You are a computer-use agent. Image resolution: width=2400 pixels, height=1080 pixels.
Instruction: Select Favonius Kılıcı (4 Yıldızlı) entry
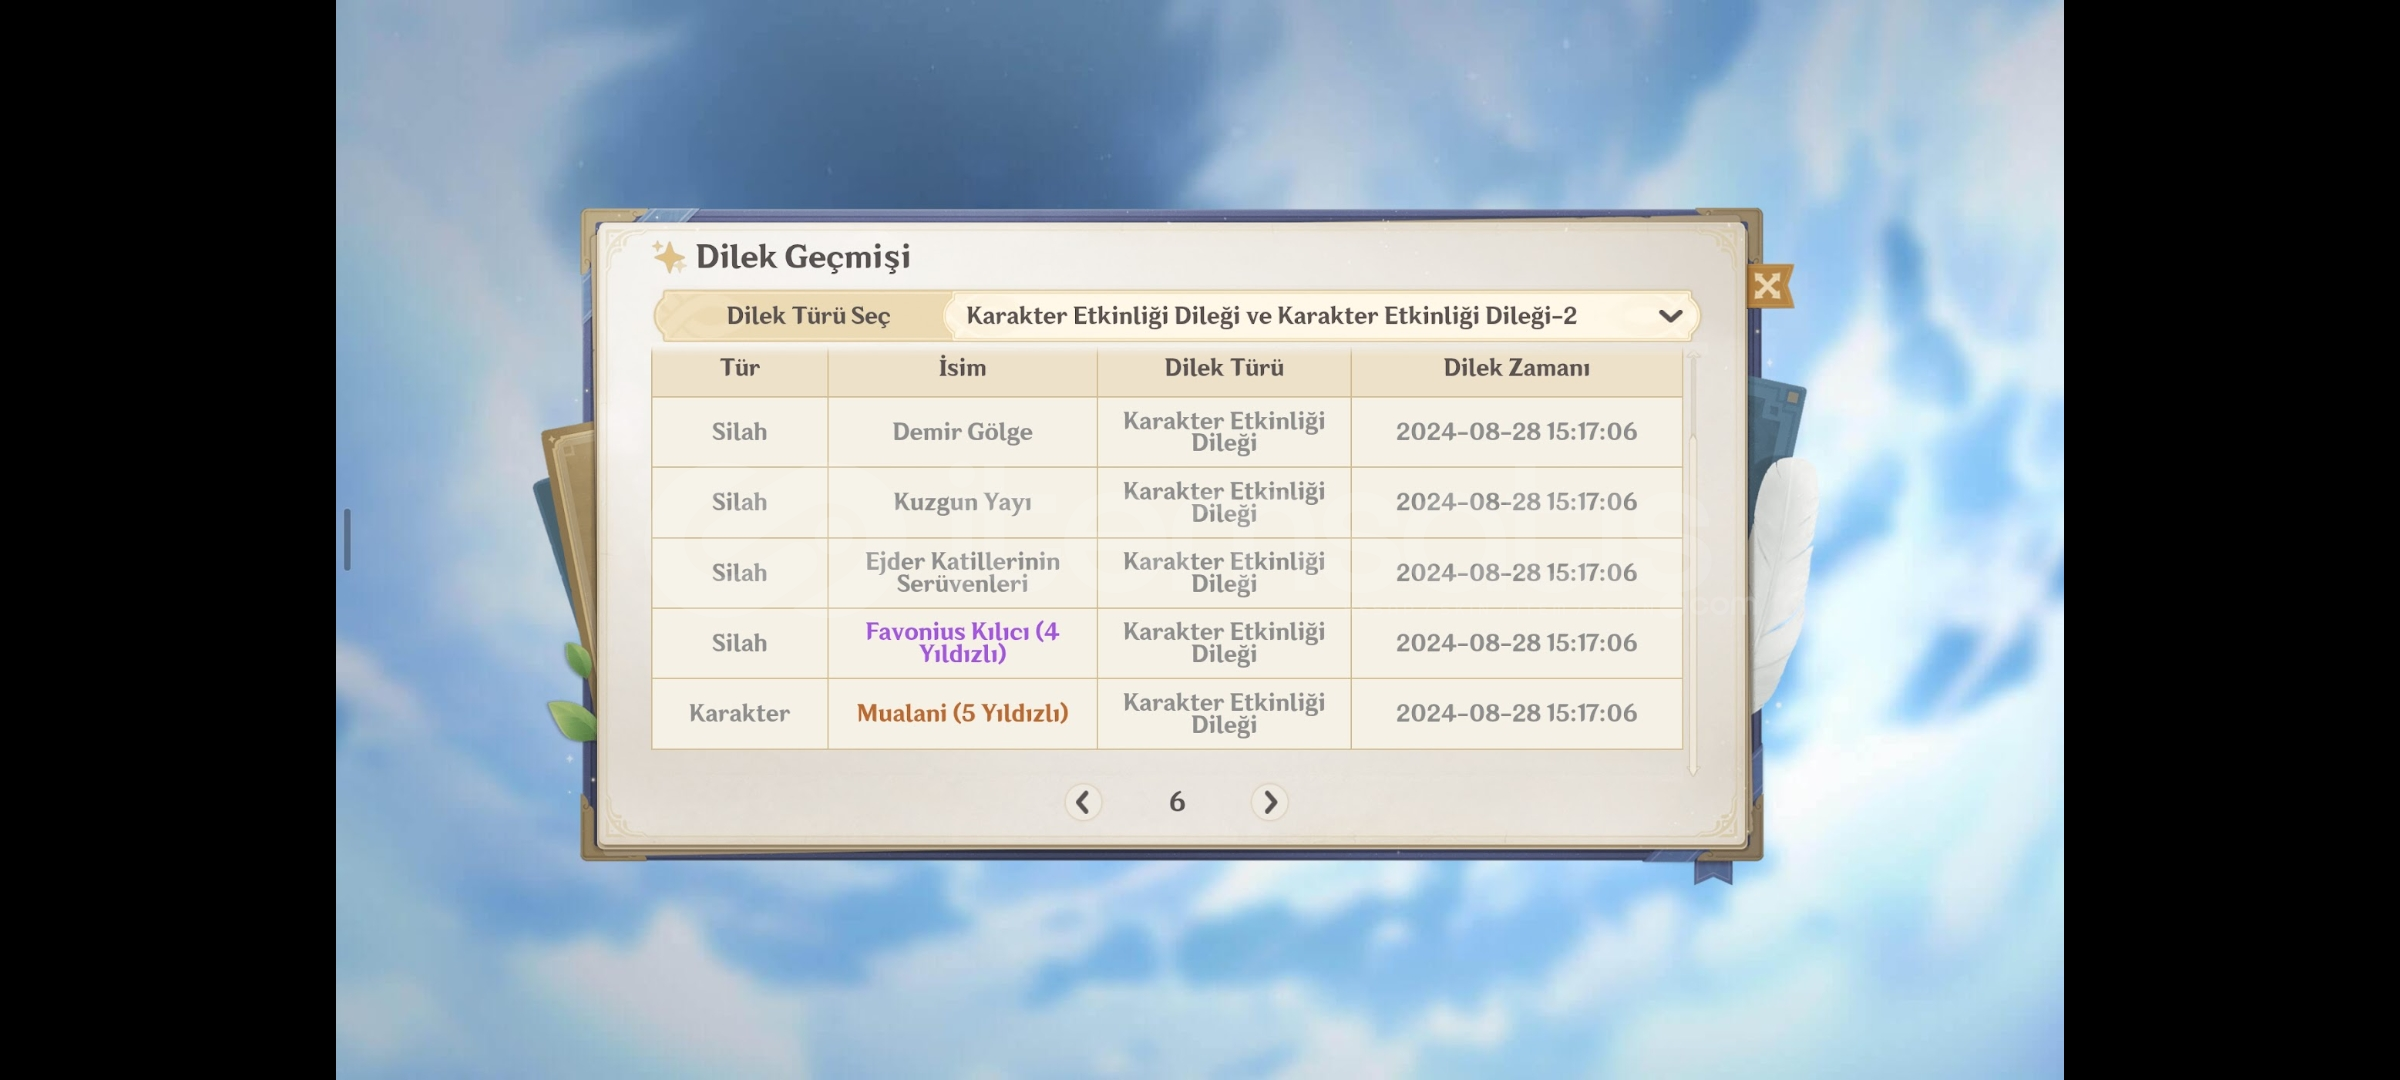pos(962,642)
